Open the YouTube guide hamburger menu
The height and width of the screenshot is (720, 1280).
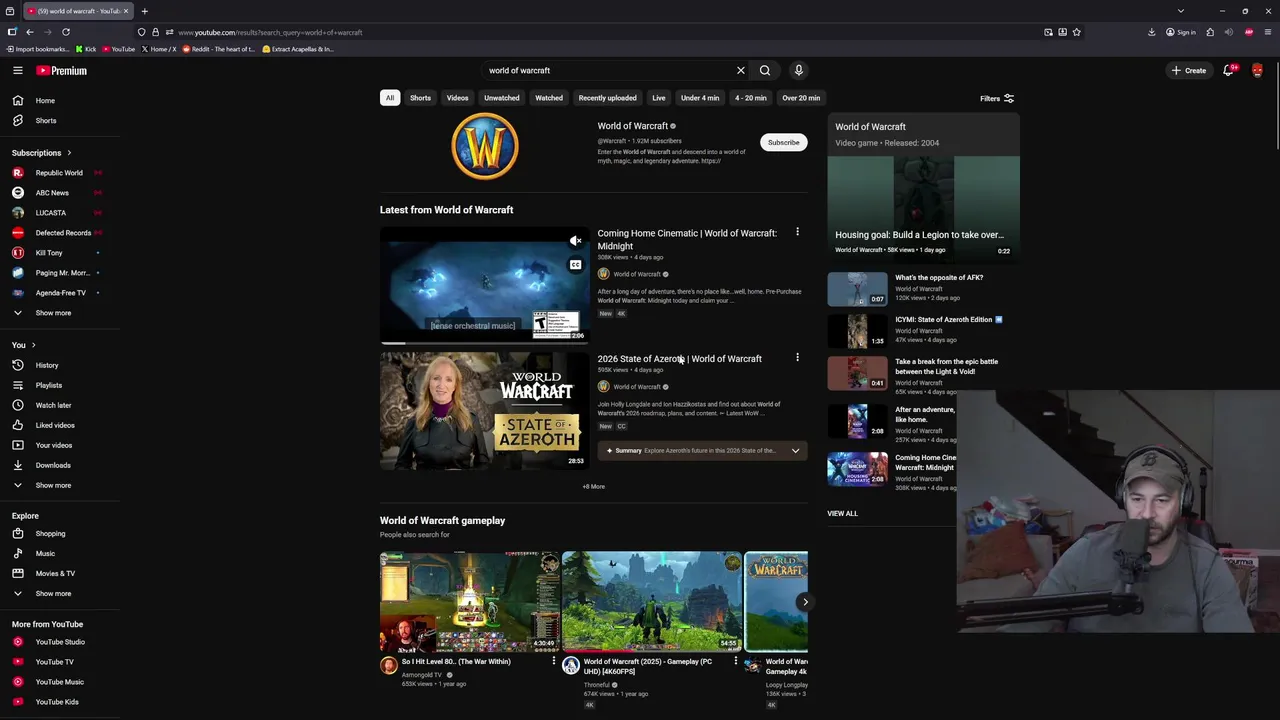[x=17, y=70]
